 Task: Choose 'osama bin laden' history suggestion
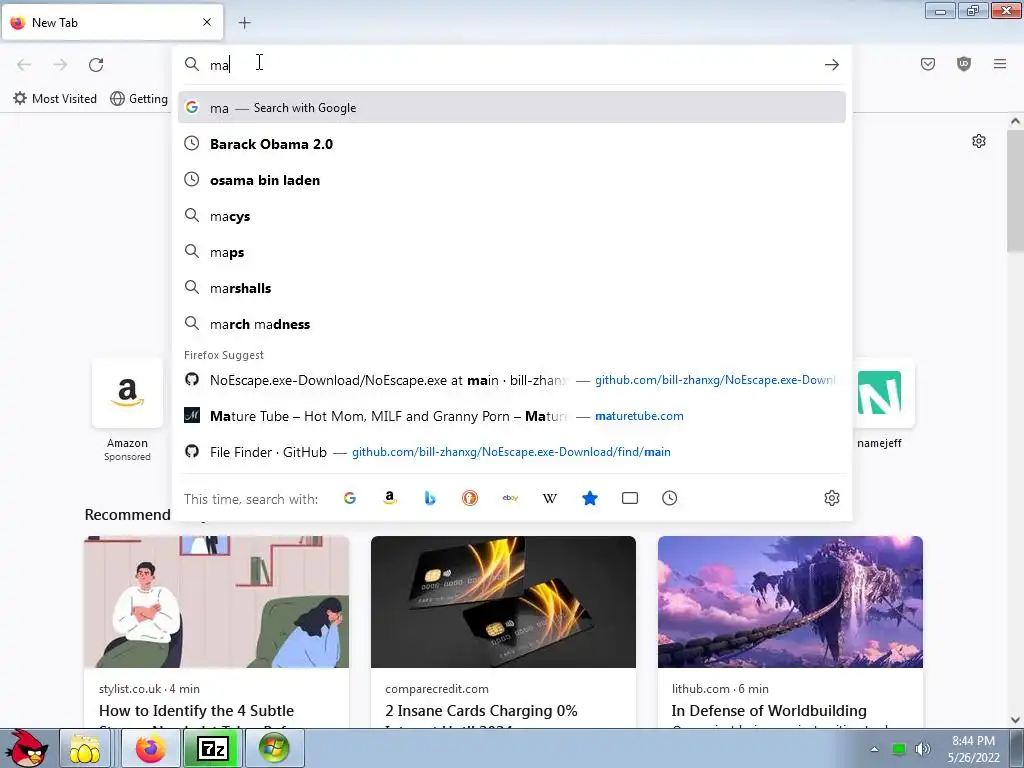click(511, 180)
